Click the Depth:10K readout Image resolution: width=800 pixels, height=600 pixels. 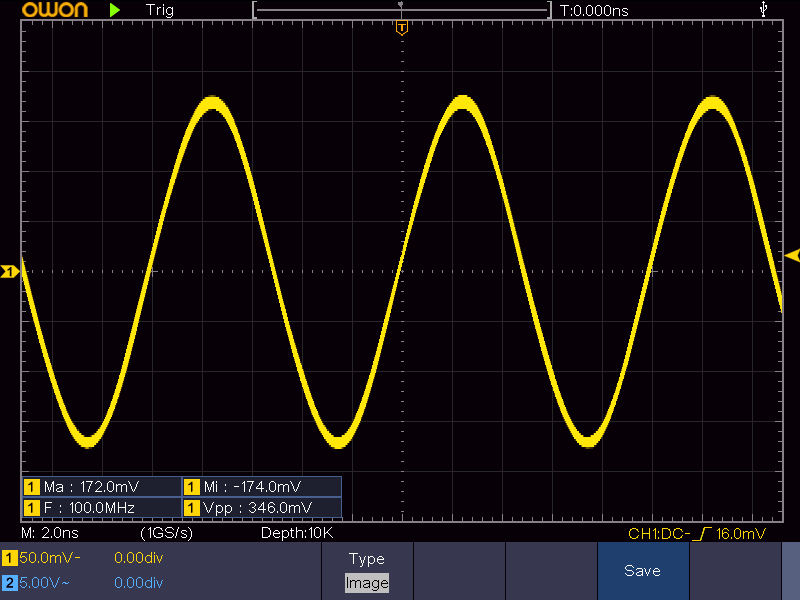[x=297, y=533]
